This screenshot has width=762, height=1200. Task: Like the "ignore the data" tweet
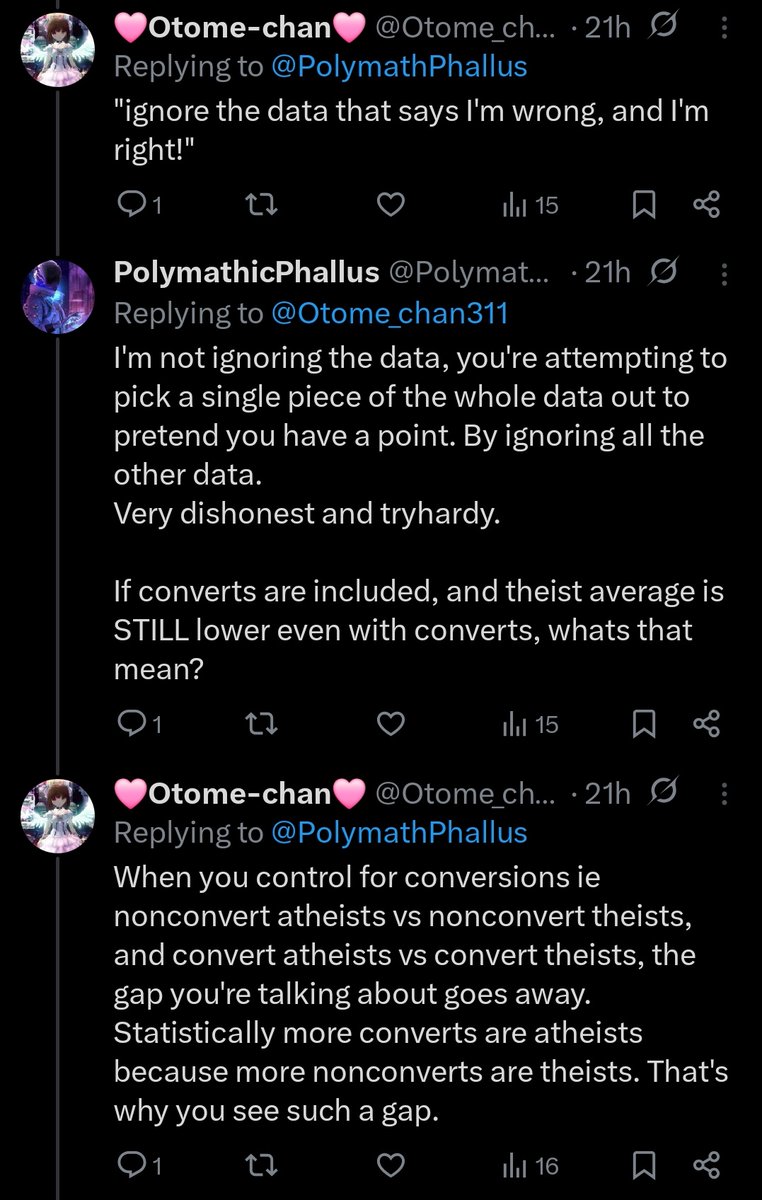[x=390, y=205]
